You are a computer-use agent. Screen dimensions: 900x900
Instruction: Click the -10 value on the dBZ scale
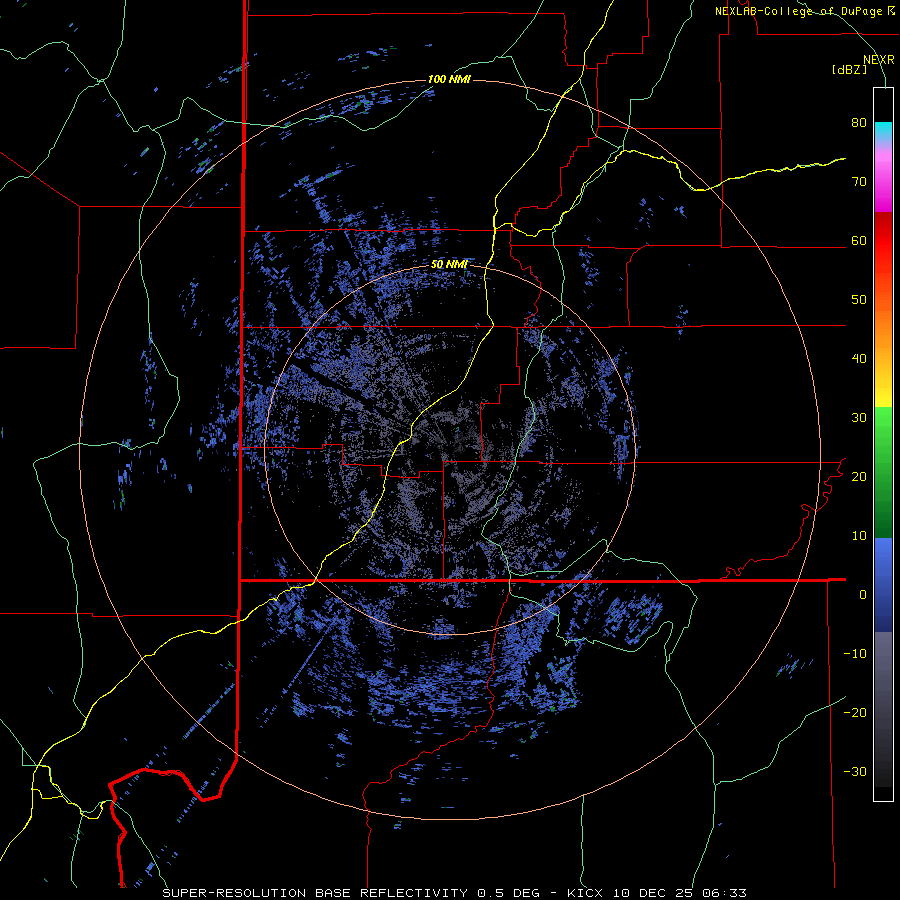855,654
